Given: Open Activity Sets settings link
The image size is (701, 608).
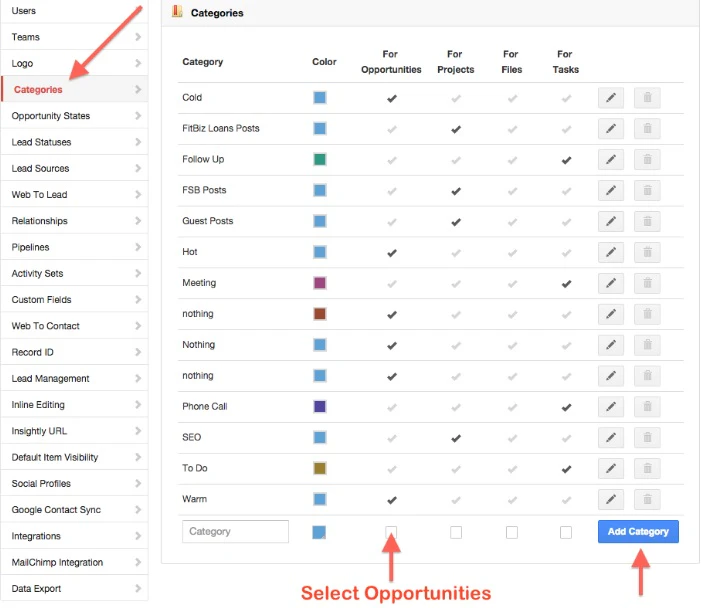Looking at the screenshot, I should coord(74,273).
